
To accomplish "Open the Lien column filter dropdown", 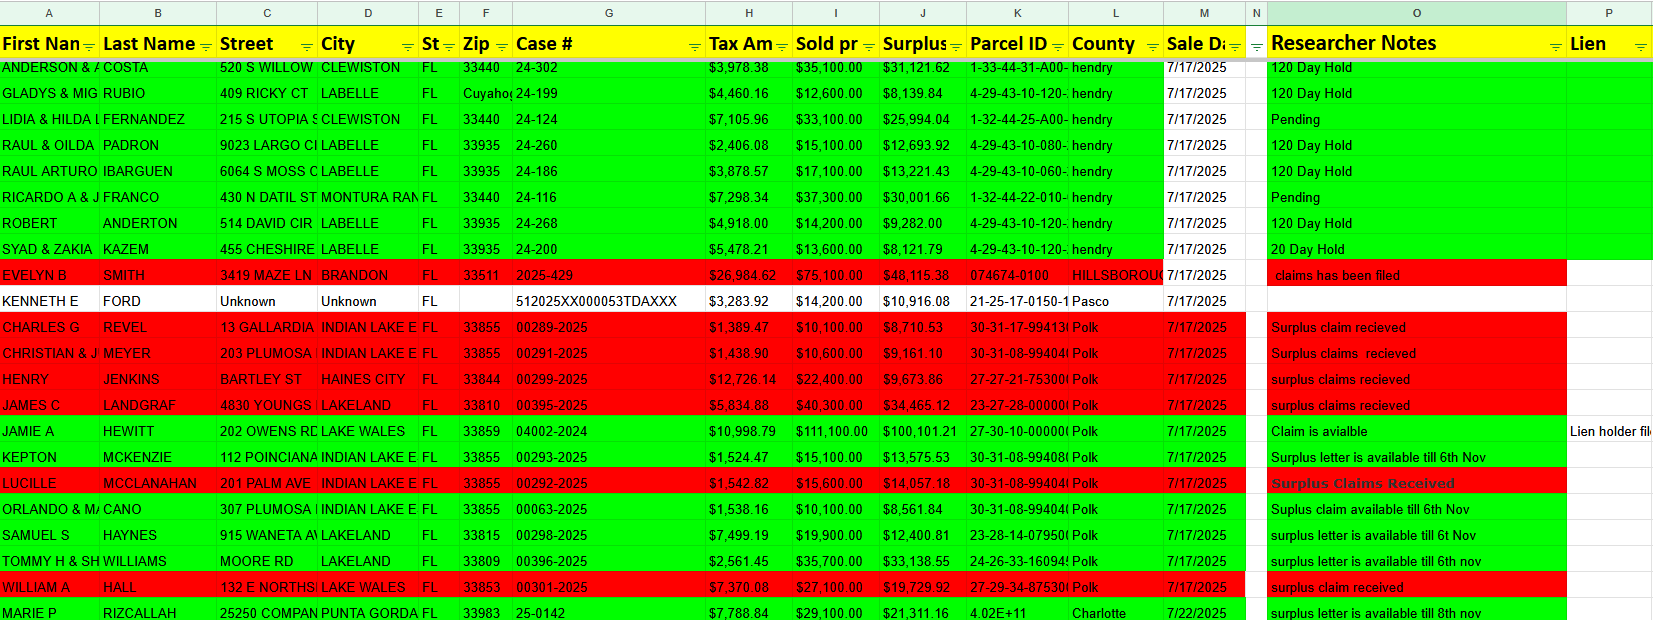I will (1640, 46).
